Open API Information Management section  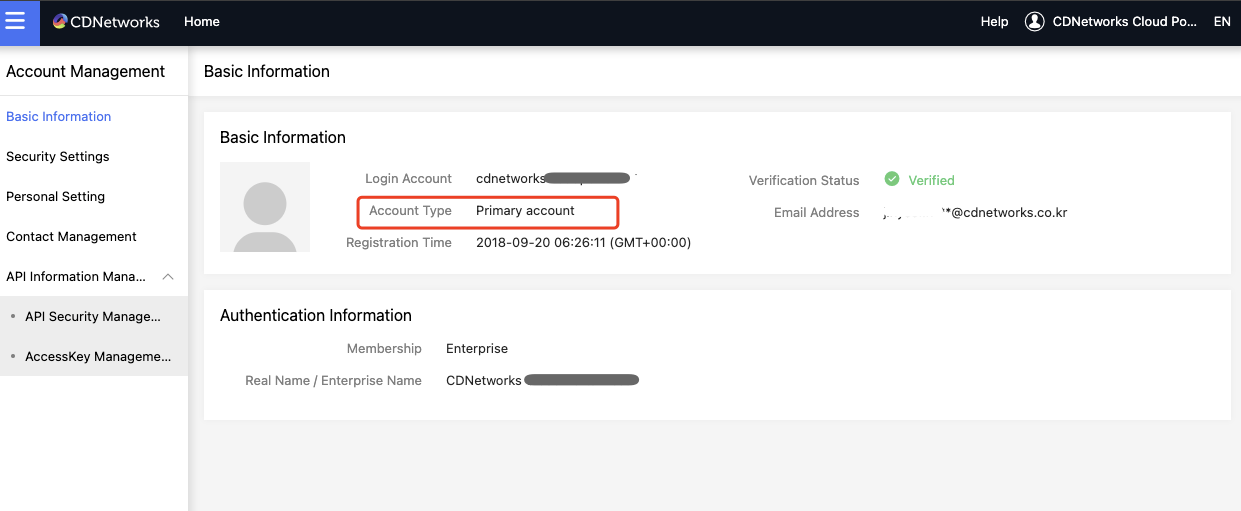[76, 277]
